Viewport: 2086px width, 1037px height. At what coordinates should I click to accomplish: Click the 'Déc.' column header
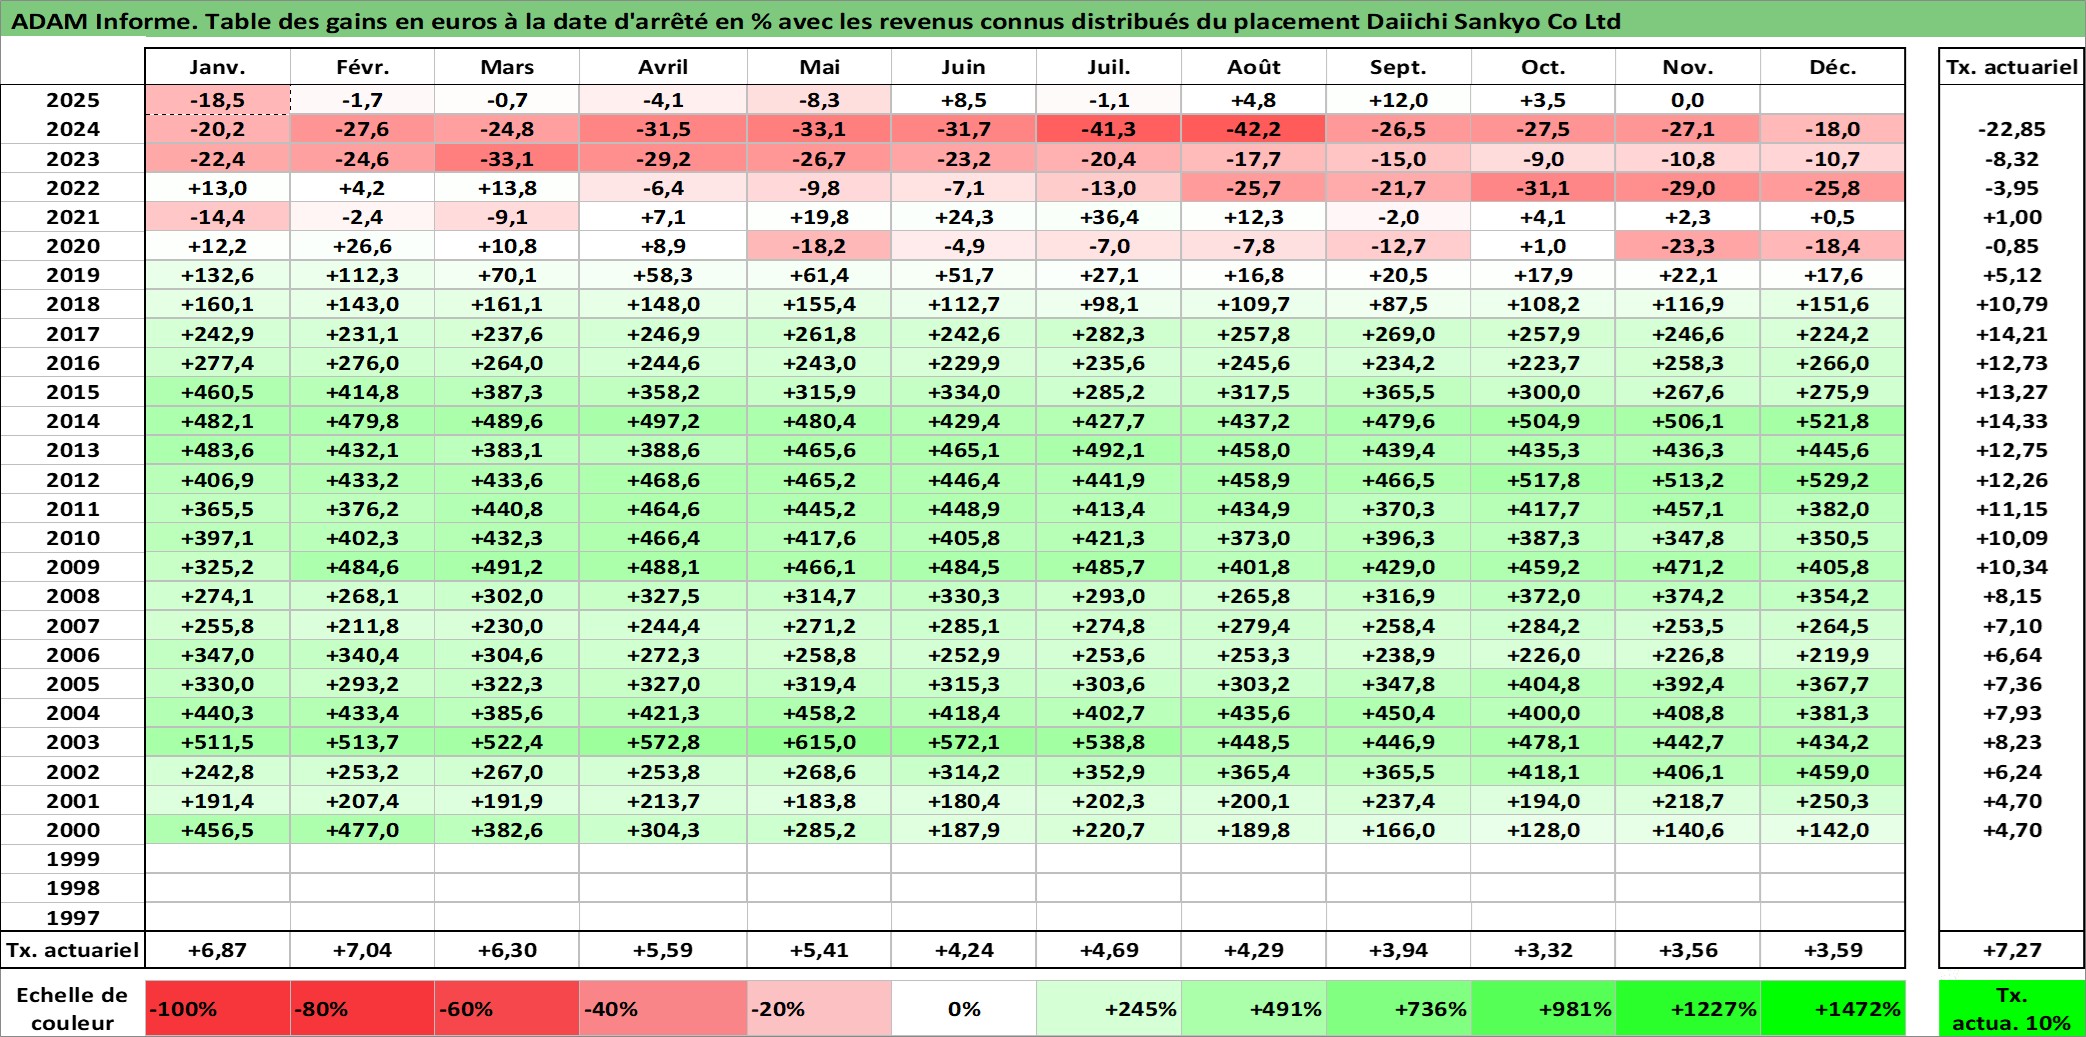tap(1833, 67)
